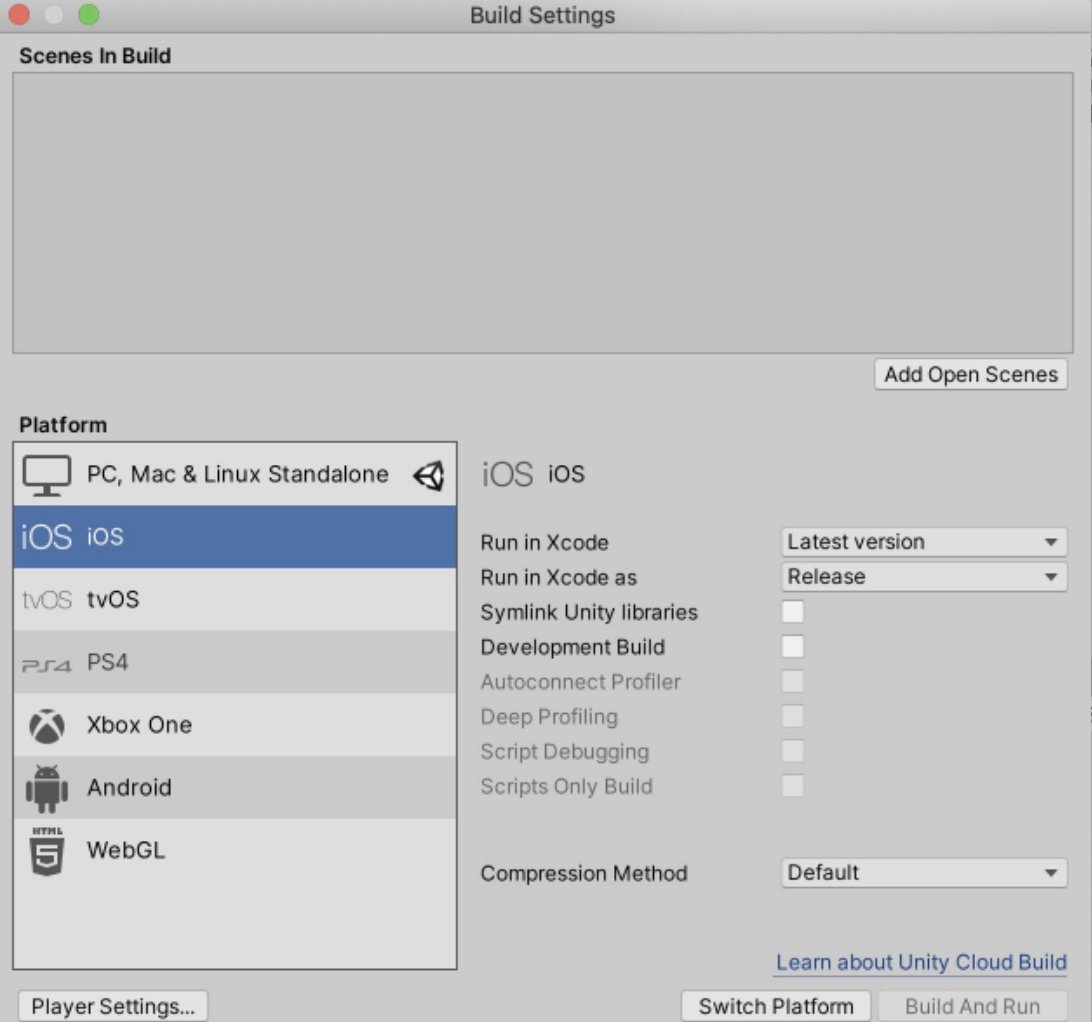Open Compression Method dropdown
This screenshot has width=1092, height=1022.
point(923,873)
